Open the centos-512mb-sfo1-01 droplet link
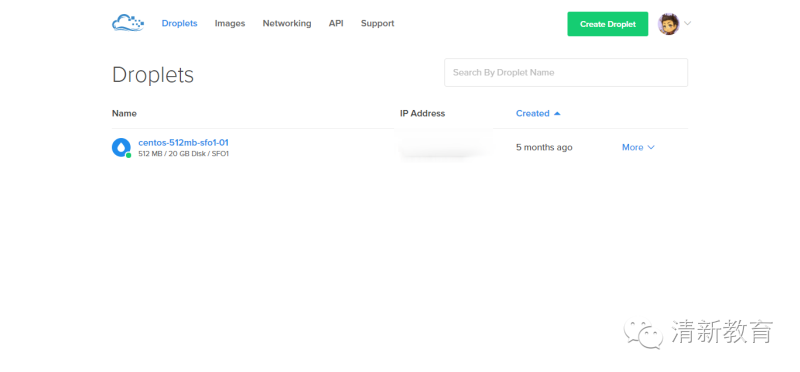This screenshot has width=800, height=372. coord(183,142)
